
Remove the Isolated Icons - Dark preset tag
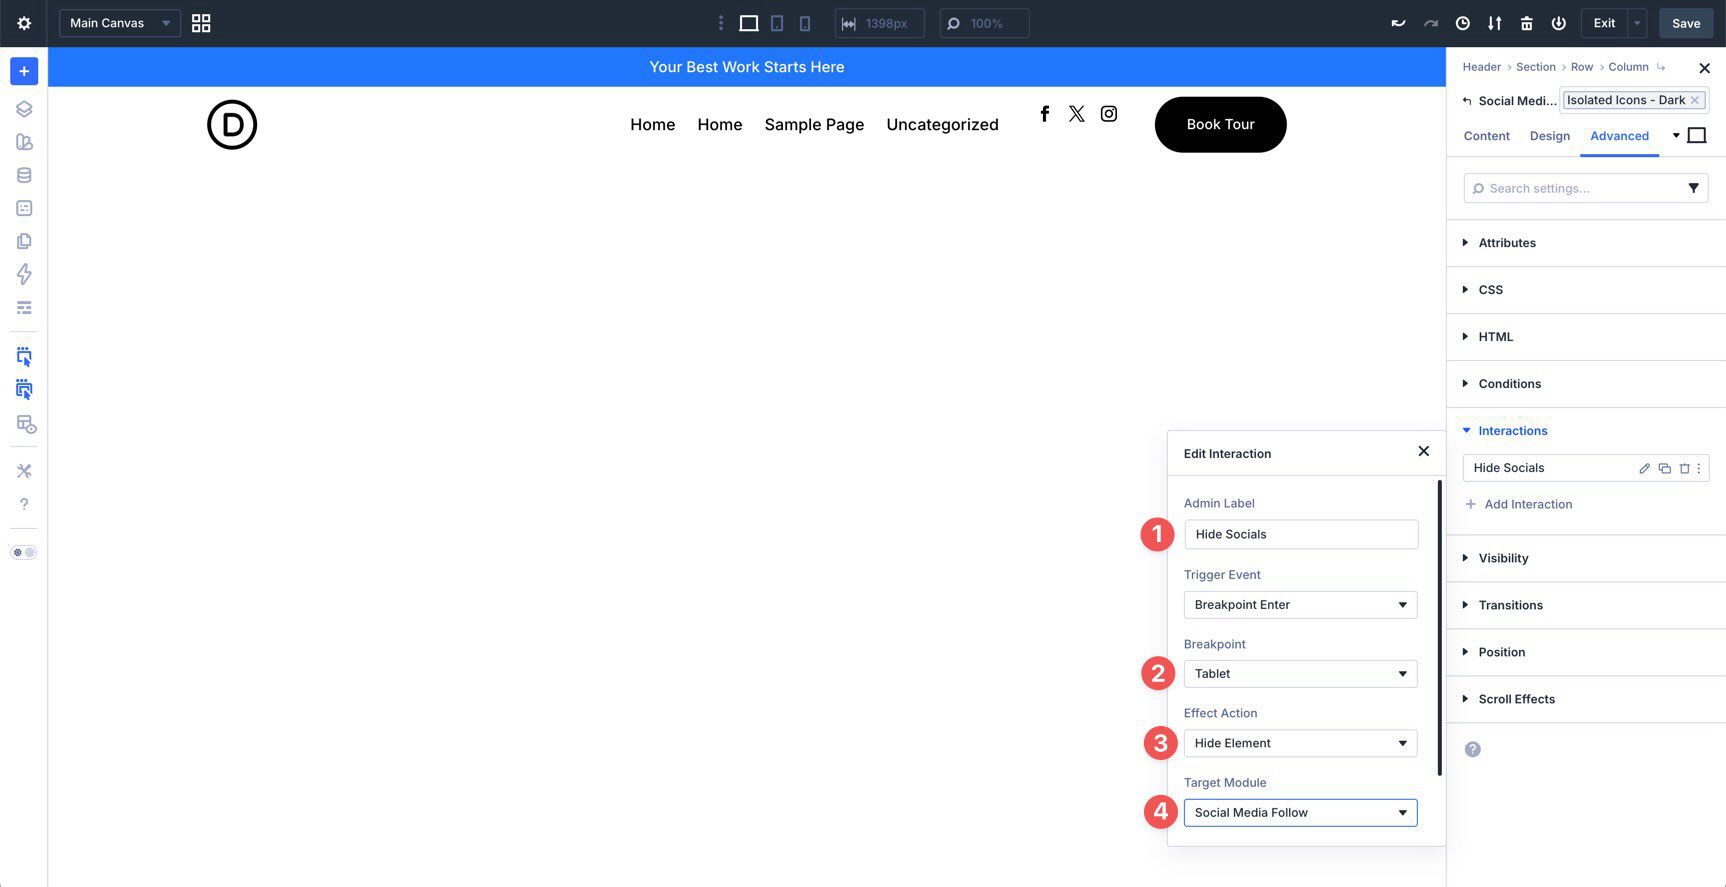point(1694,100)
